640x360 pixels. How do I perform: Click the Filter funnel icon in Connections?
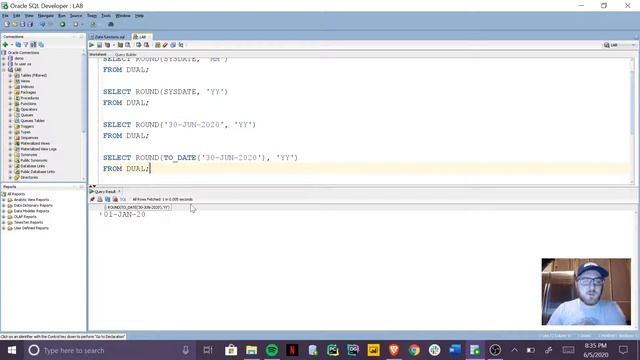click(26, 44)
